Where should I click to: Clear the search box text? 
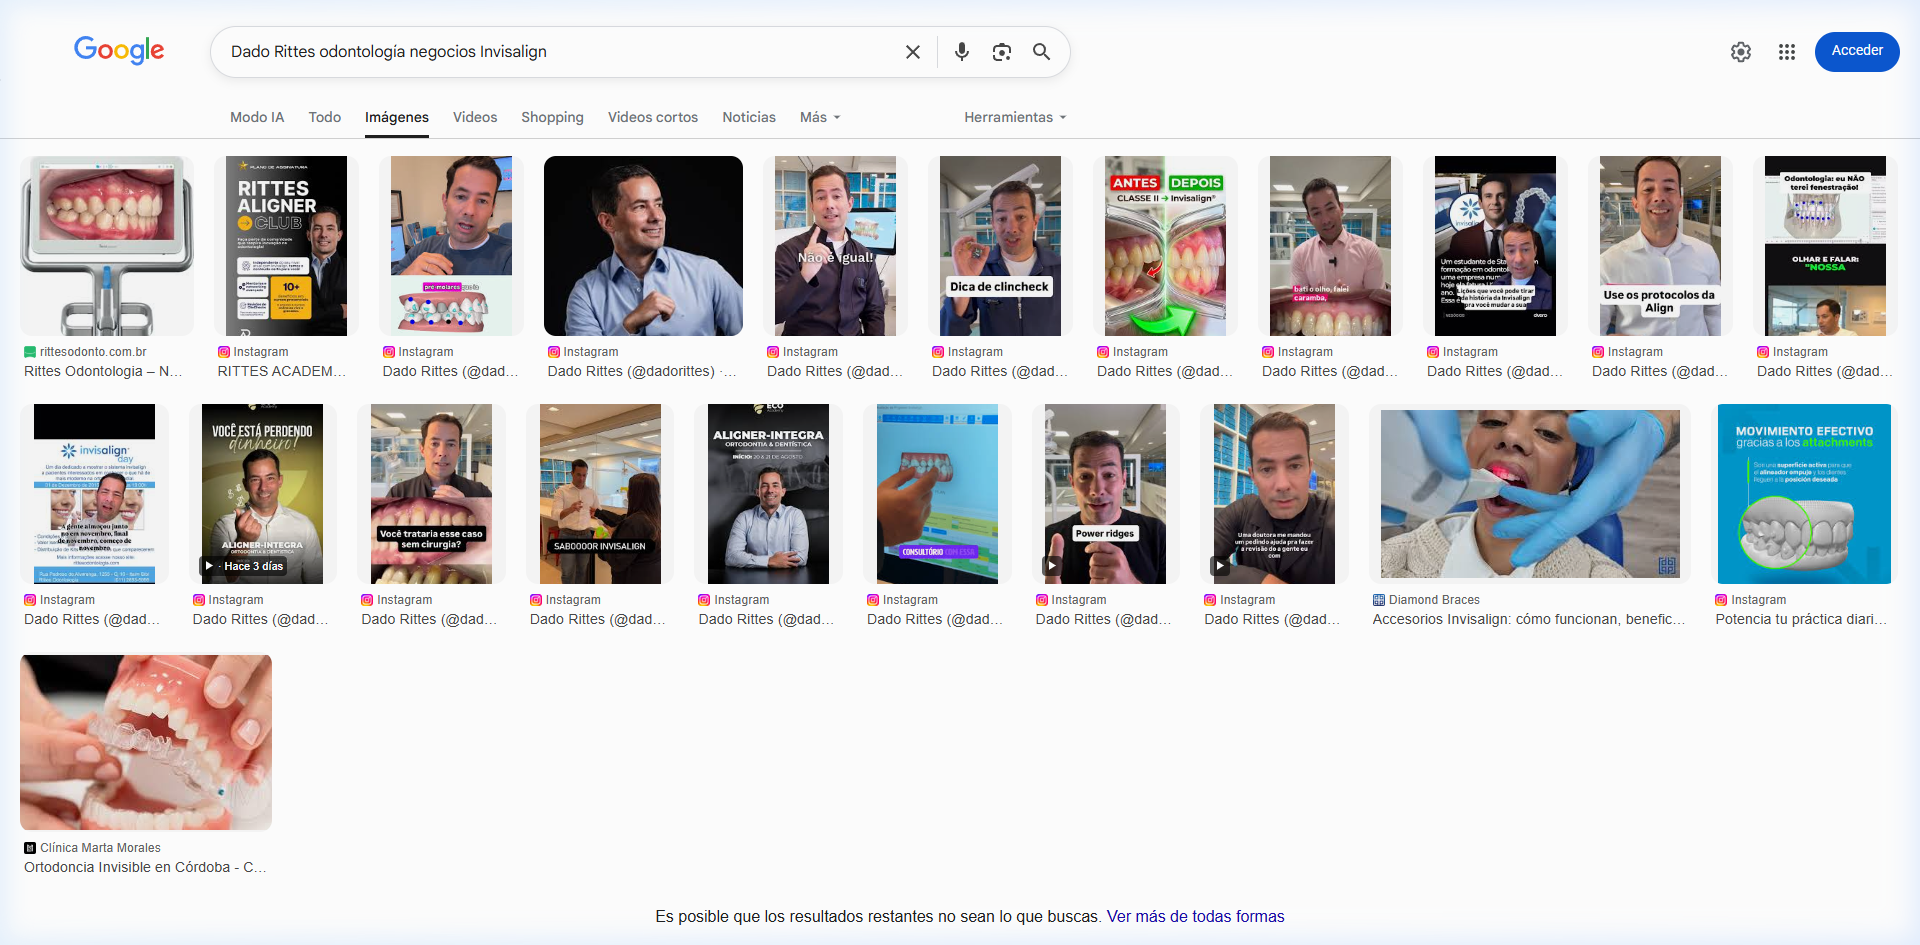(x=912, y=52)
